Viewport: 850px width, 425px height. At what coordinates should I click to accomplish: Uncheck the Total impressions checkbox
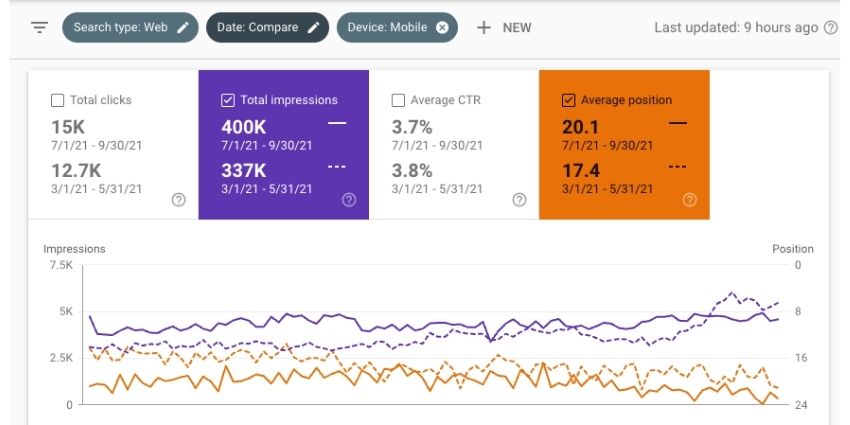(x=228, y=100)
